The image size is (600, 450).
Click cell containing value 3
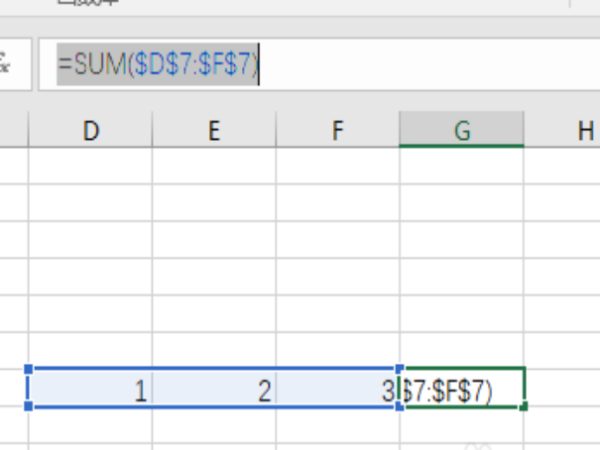[x=338, y=388]
